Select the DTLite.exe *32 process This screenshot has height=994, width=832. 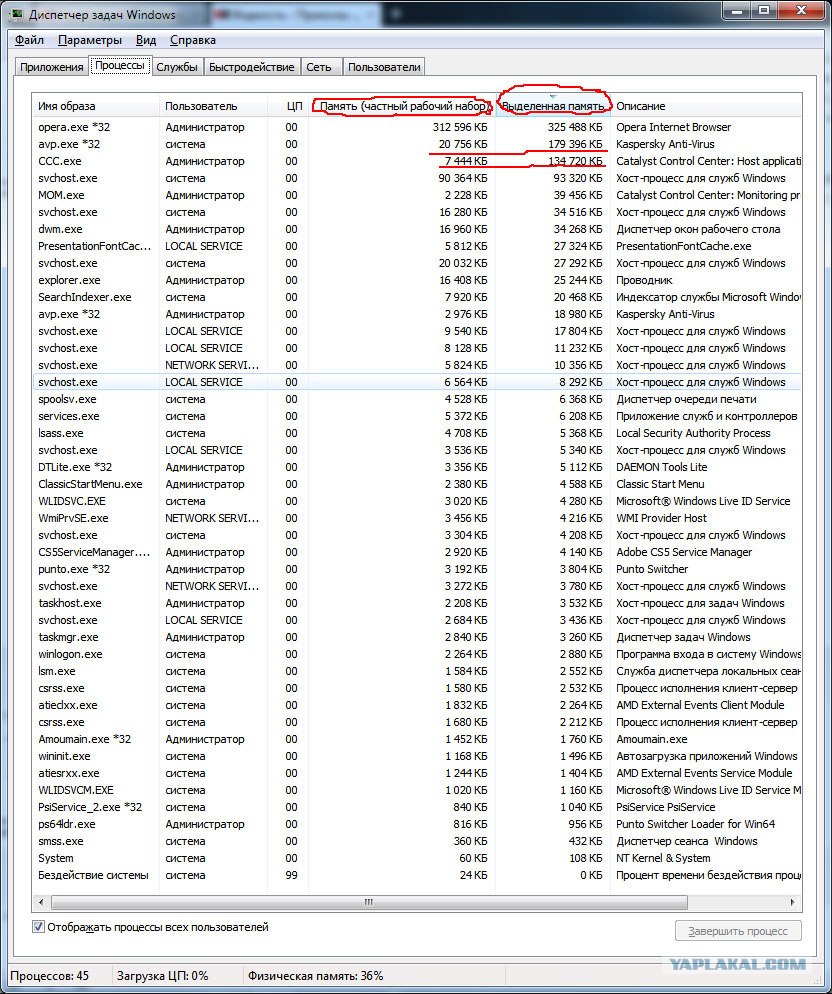pos(417,467)
